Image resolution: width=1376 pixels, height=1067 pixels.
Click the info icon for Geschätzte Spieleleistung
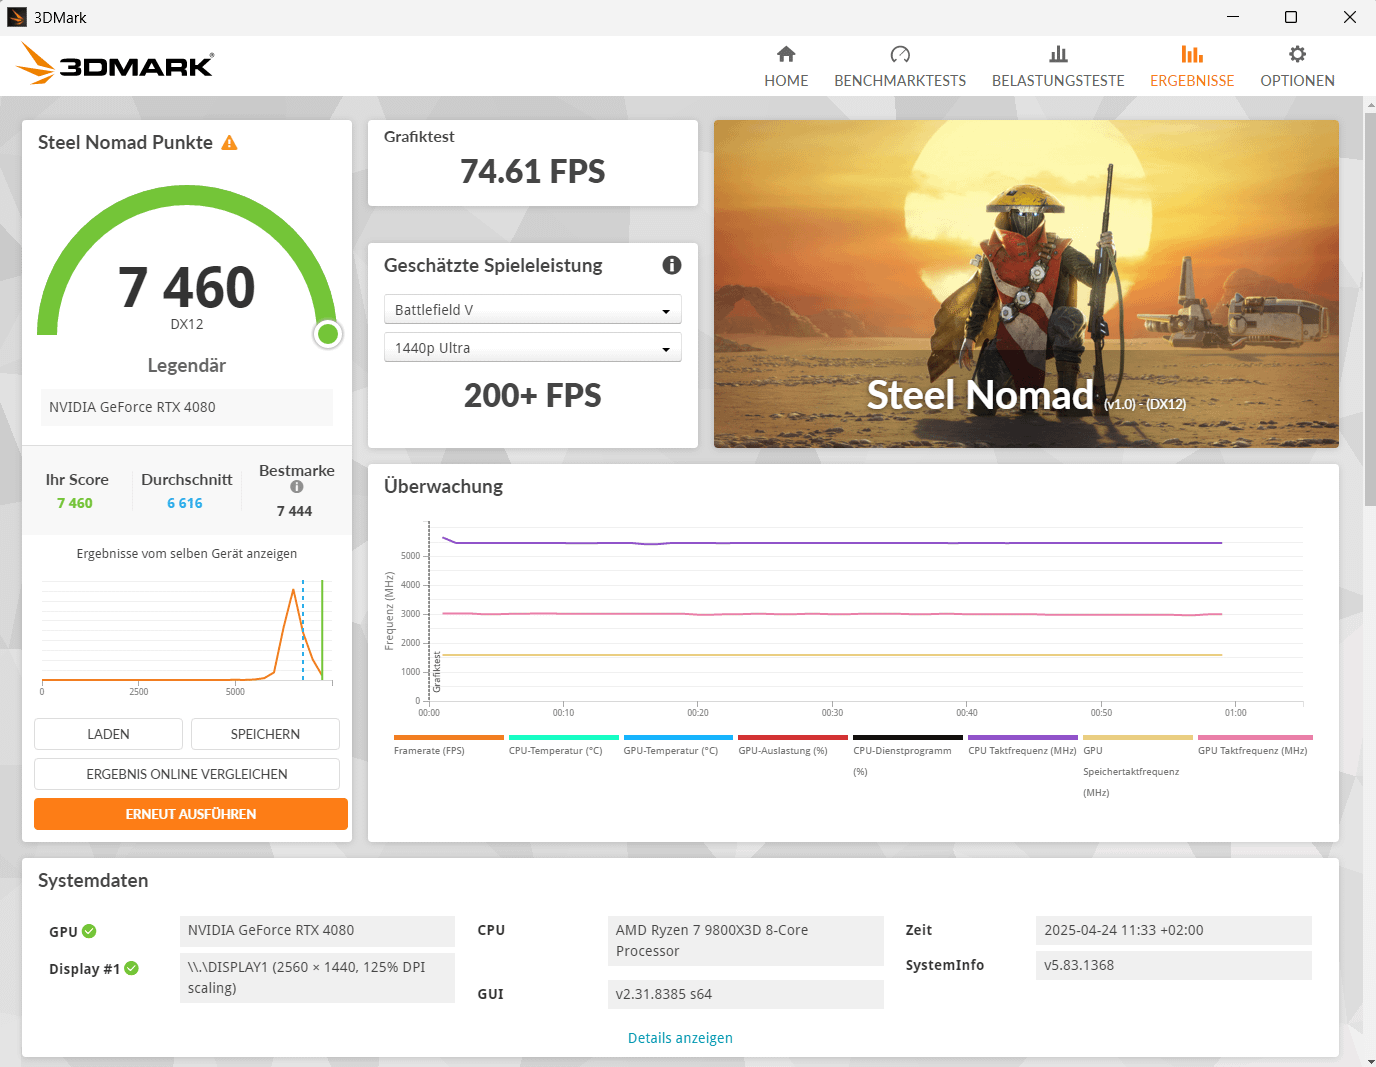(x=672, y=265)
